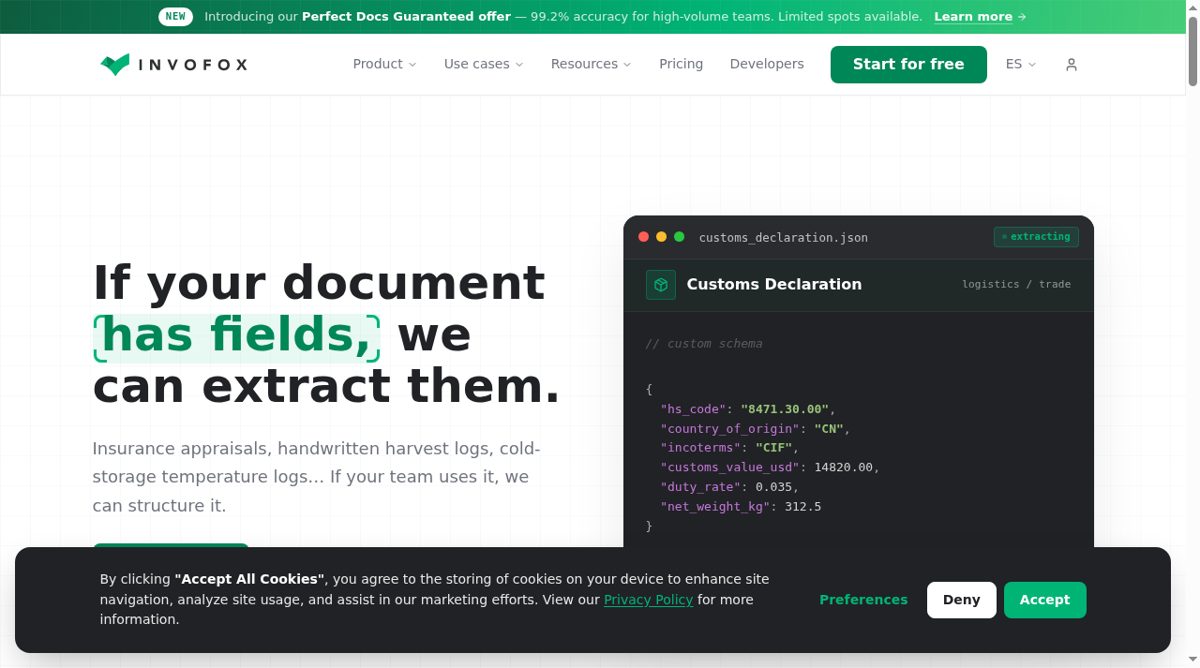
Task: Click the NEW badge in banner
Action: tap(176, 16)
